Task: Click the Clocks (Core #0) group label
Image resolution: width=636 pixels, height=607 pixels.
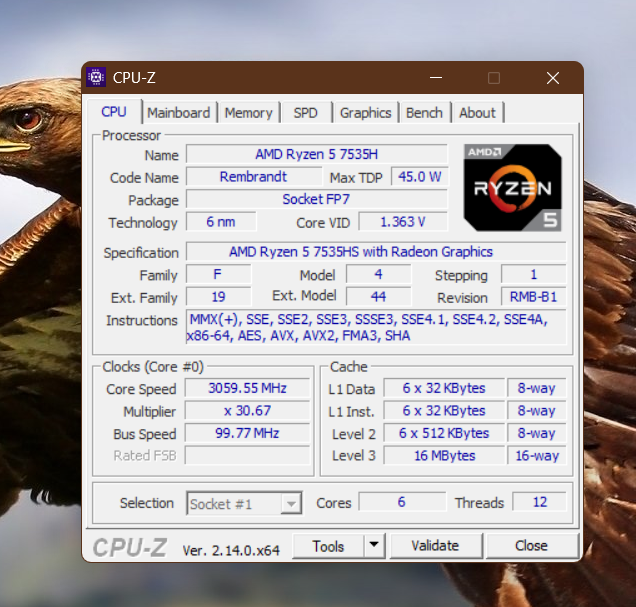Action: (x=153, y=367)
